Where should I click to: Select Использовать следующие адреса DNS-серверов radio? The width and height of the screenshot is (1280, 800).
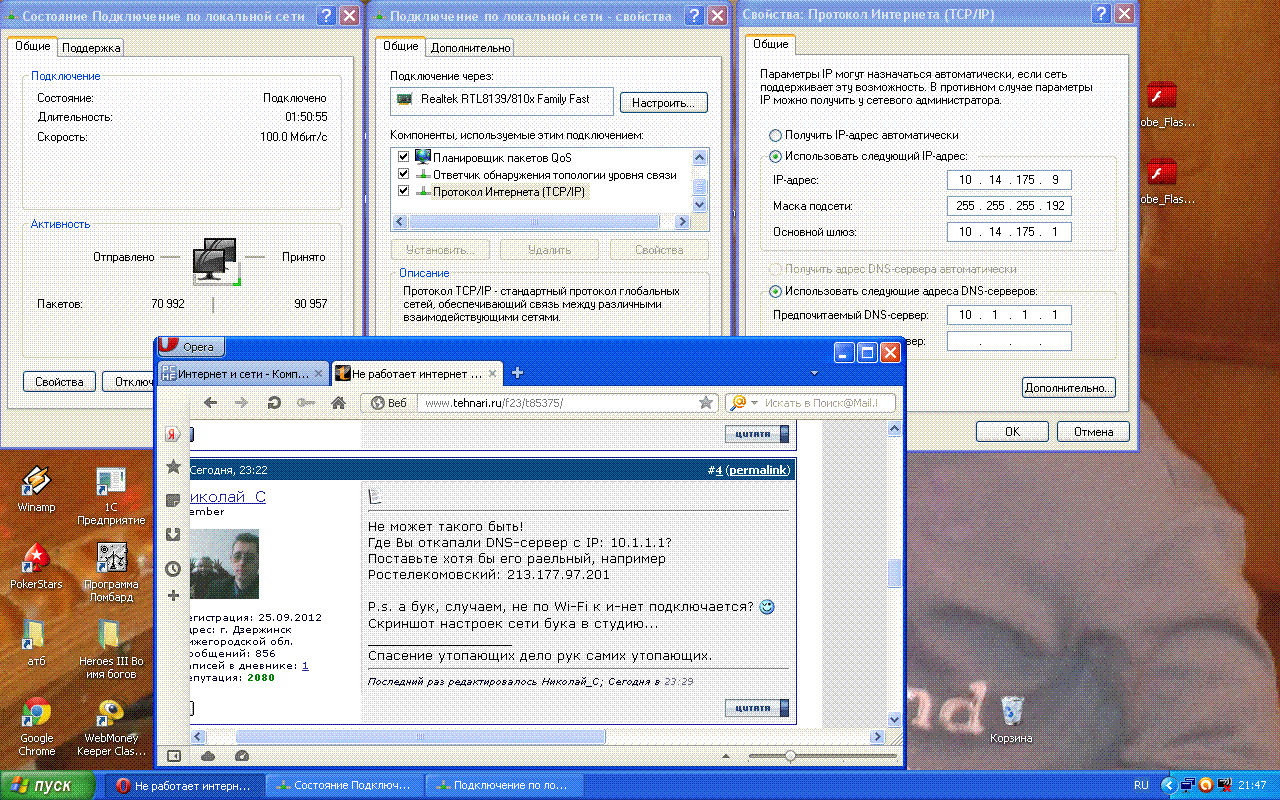point(775,291)
